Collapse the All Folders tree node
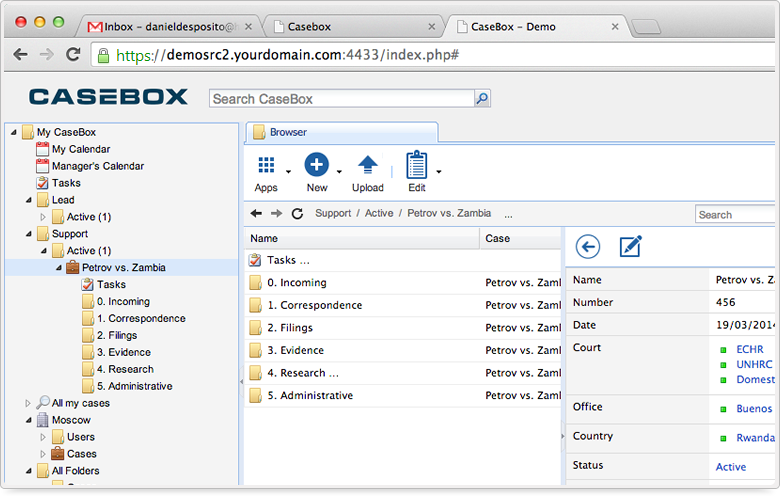Viewport: 780px width, 500px height. pos(29,471)
